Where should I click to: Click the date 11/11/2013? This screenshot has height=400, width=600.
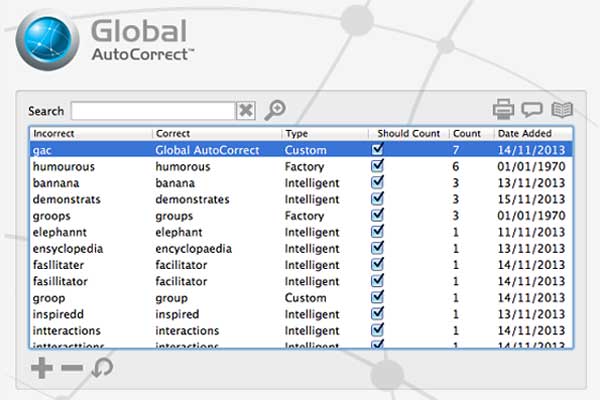(x=531, y=232)
